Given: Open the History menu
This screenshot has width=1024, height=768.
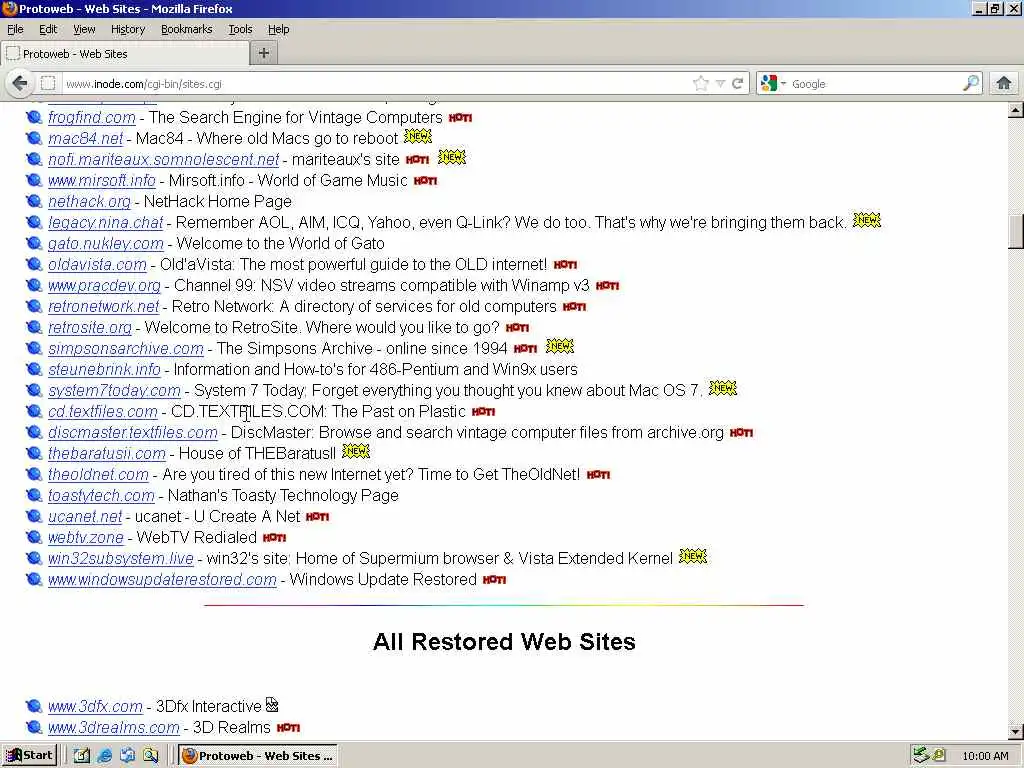Looking at the screenshot, I should (128, 29).
